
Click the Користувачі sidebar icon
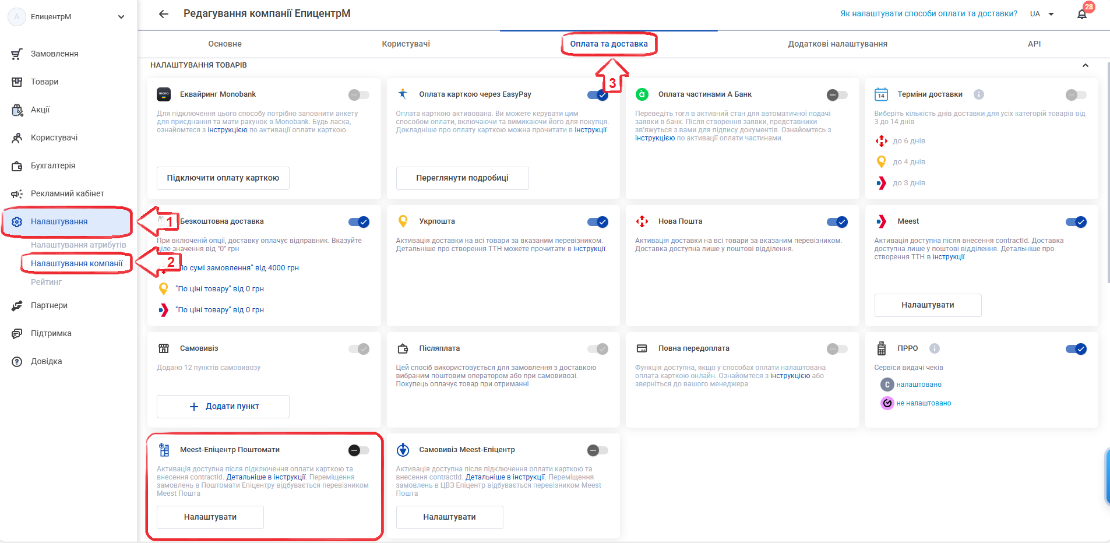pos(18,137)
